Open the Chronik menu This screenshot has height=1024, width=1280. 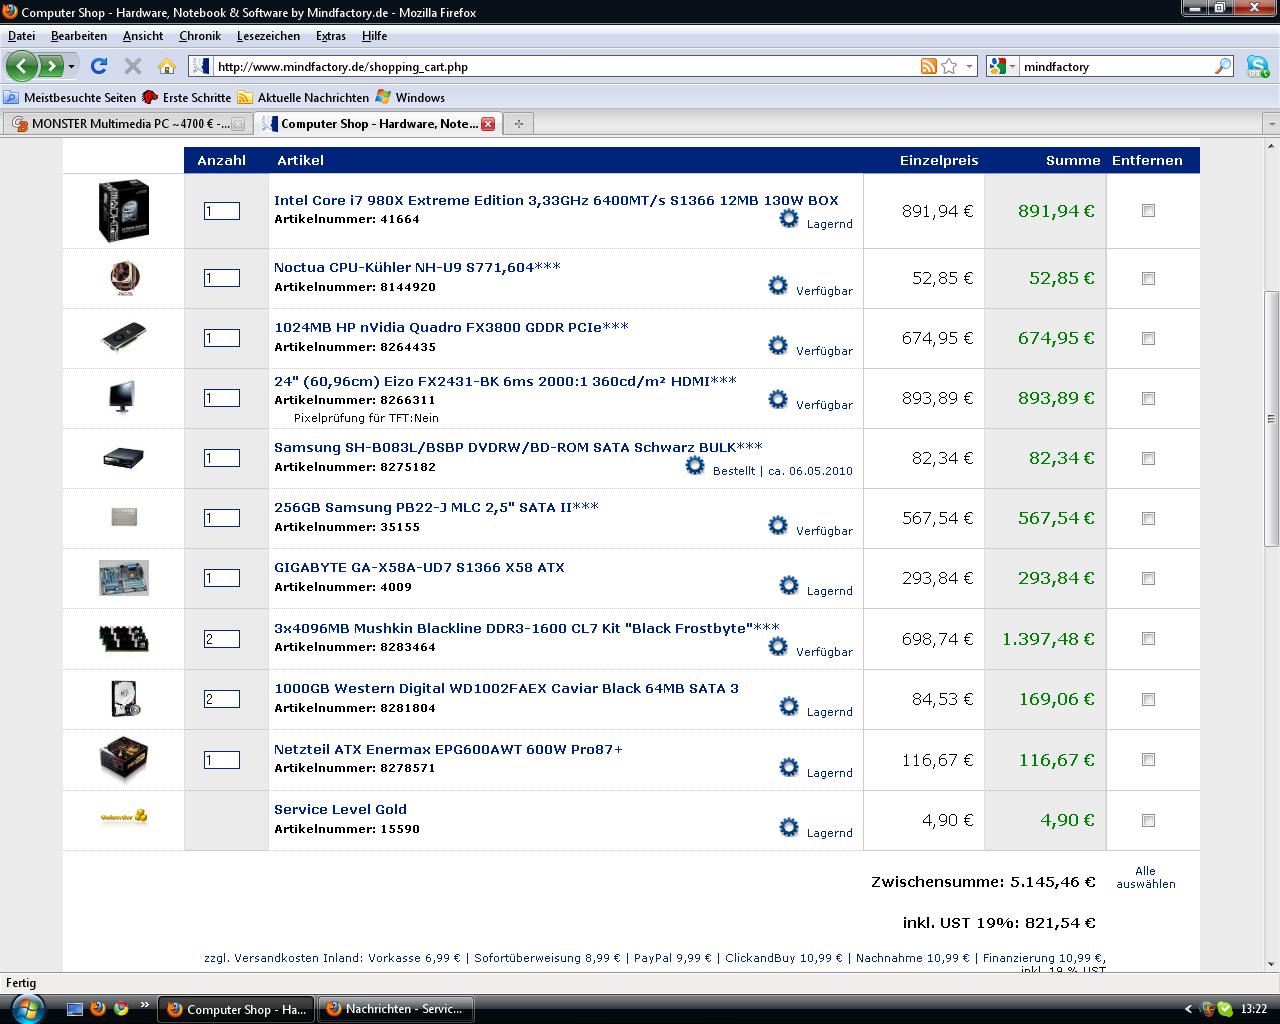tap(200, 36)
